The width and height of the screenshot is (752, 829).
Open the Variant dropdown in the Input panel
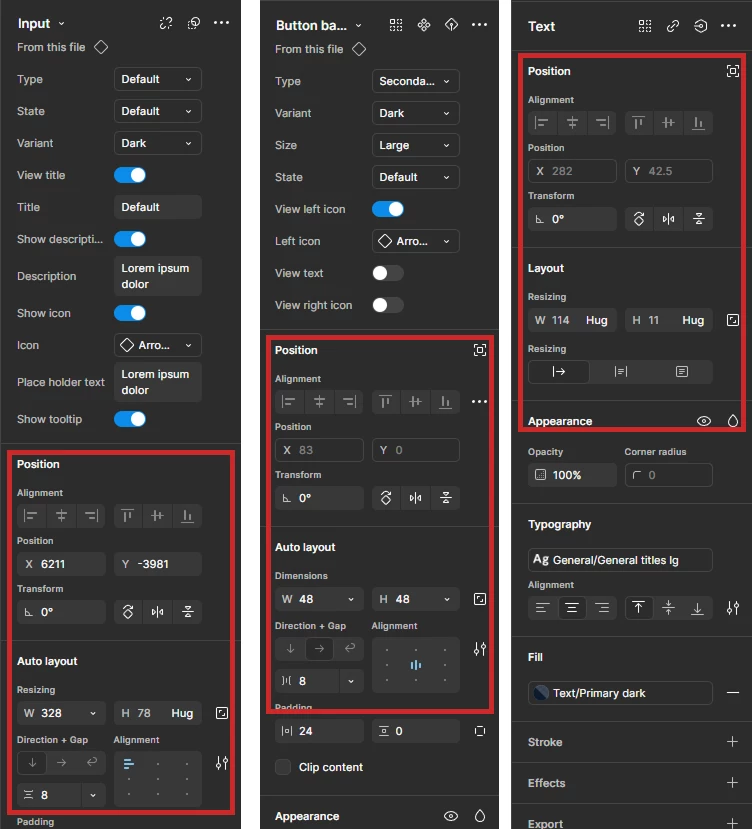click(158, 143)
